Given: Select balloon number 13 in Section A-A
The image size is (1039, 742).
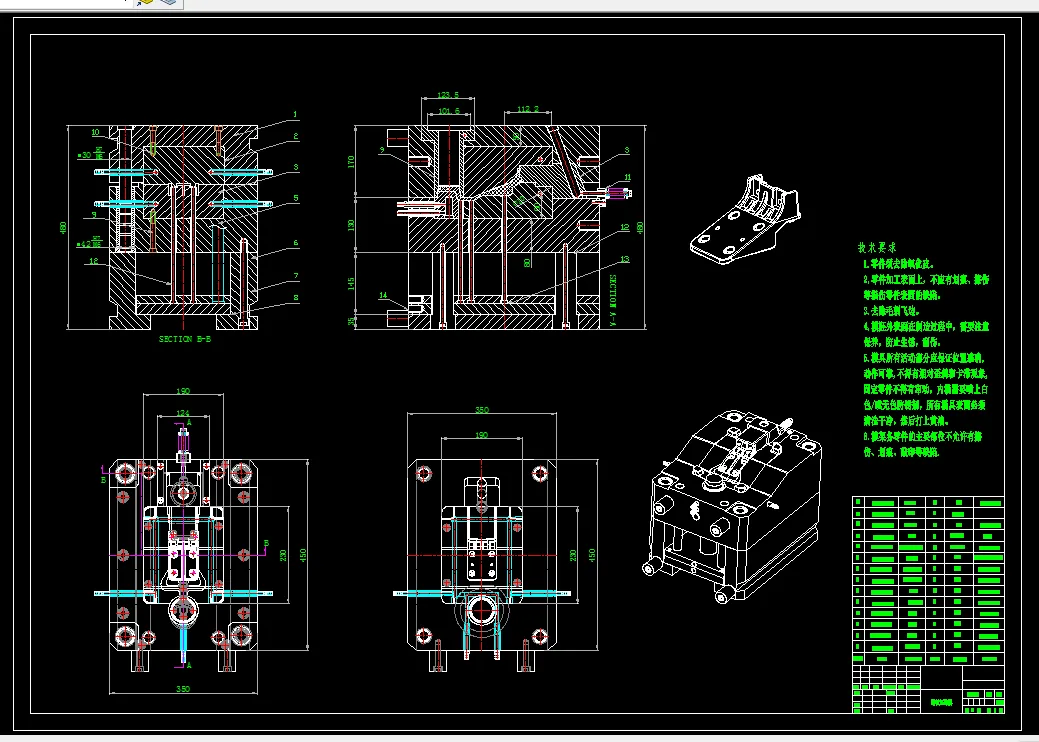Looking at the screenshot, I should (x=625, y=260).
